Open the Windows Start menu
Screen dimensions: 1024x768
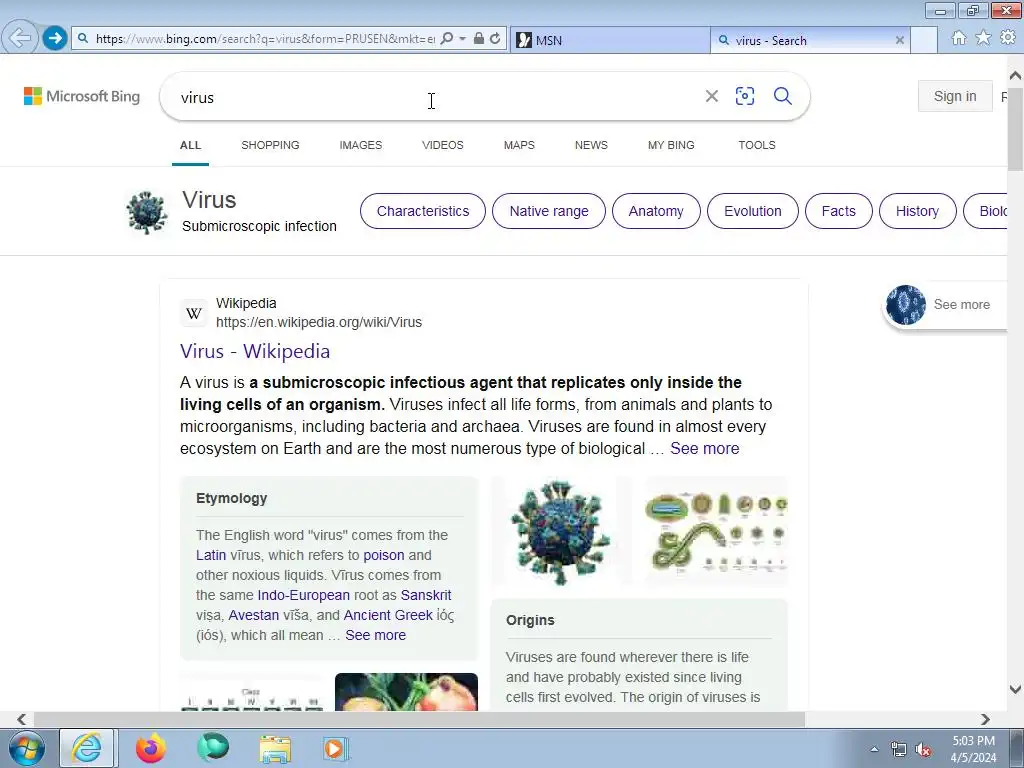coord(26,748)
